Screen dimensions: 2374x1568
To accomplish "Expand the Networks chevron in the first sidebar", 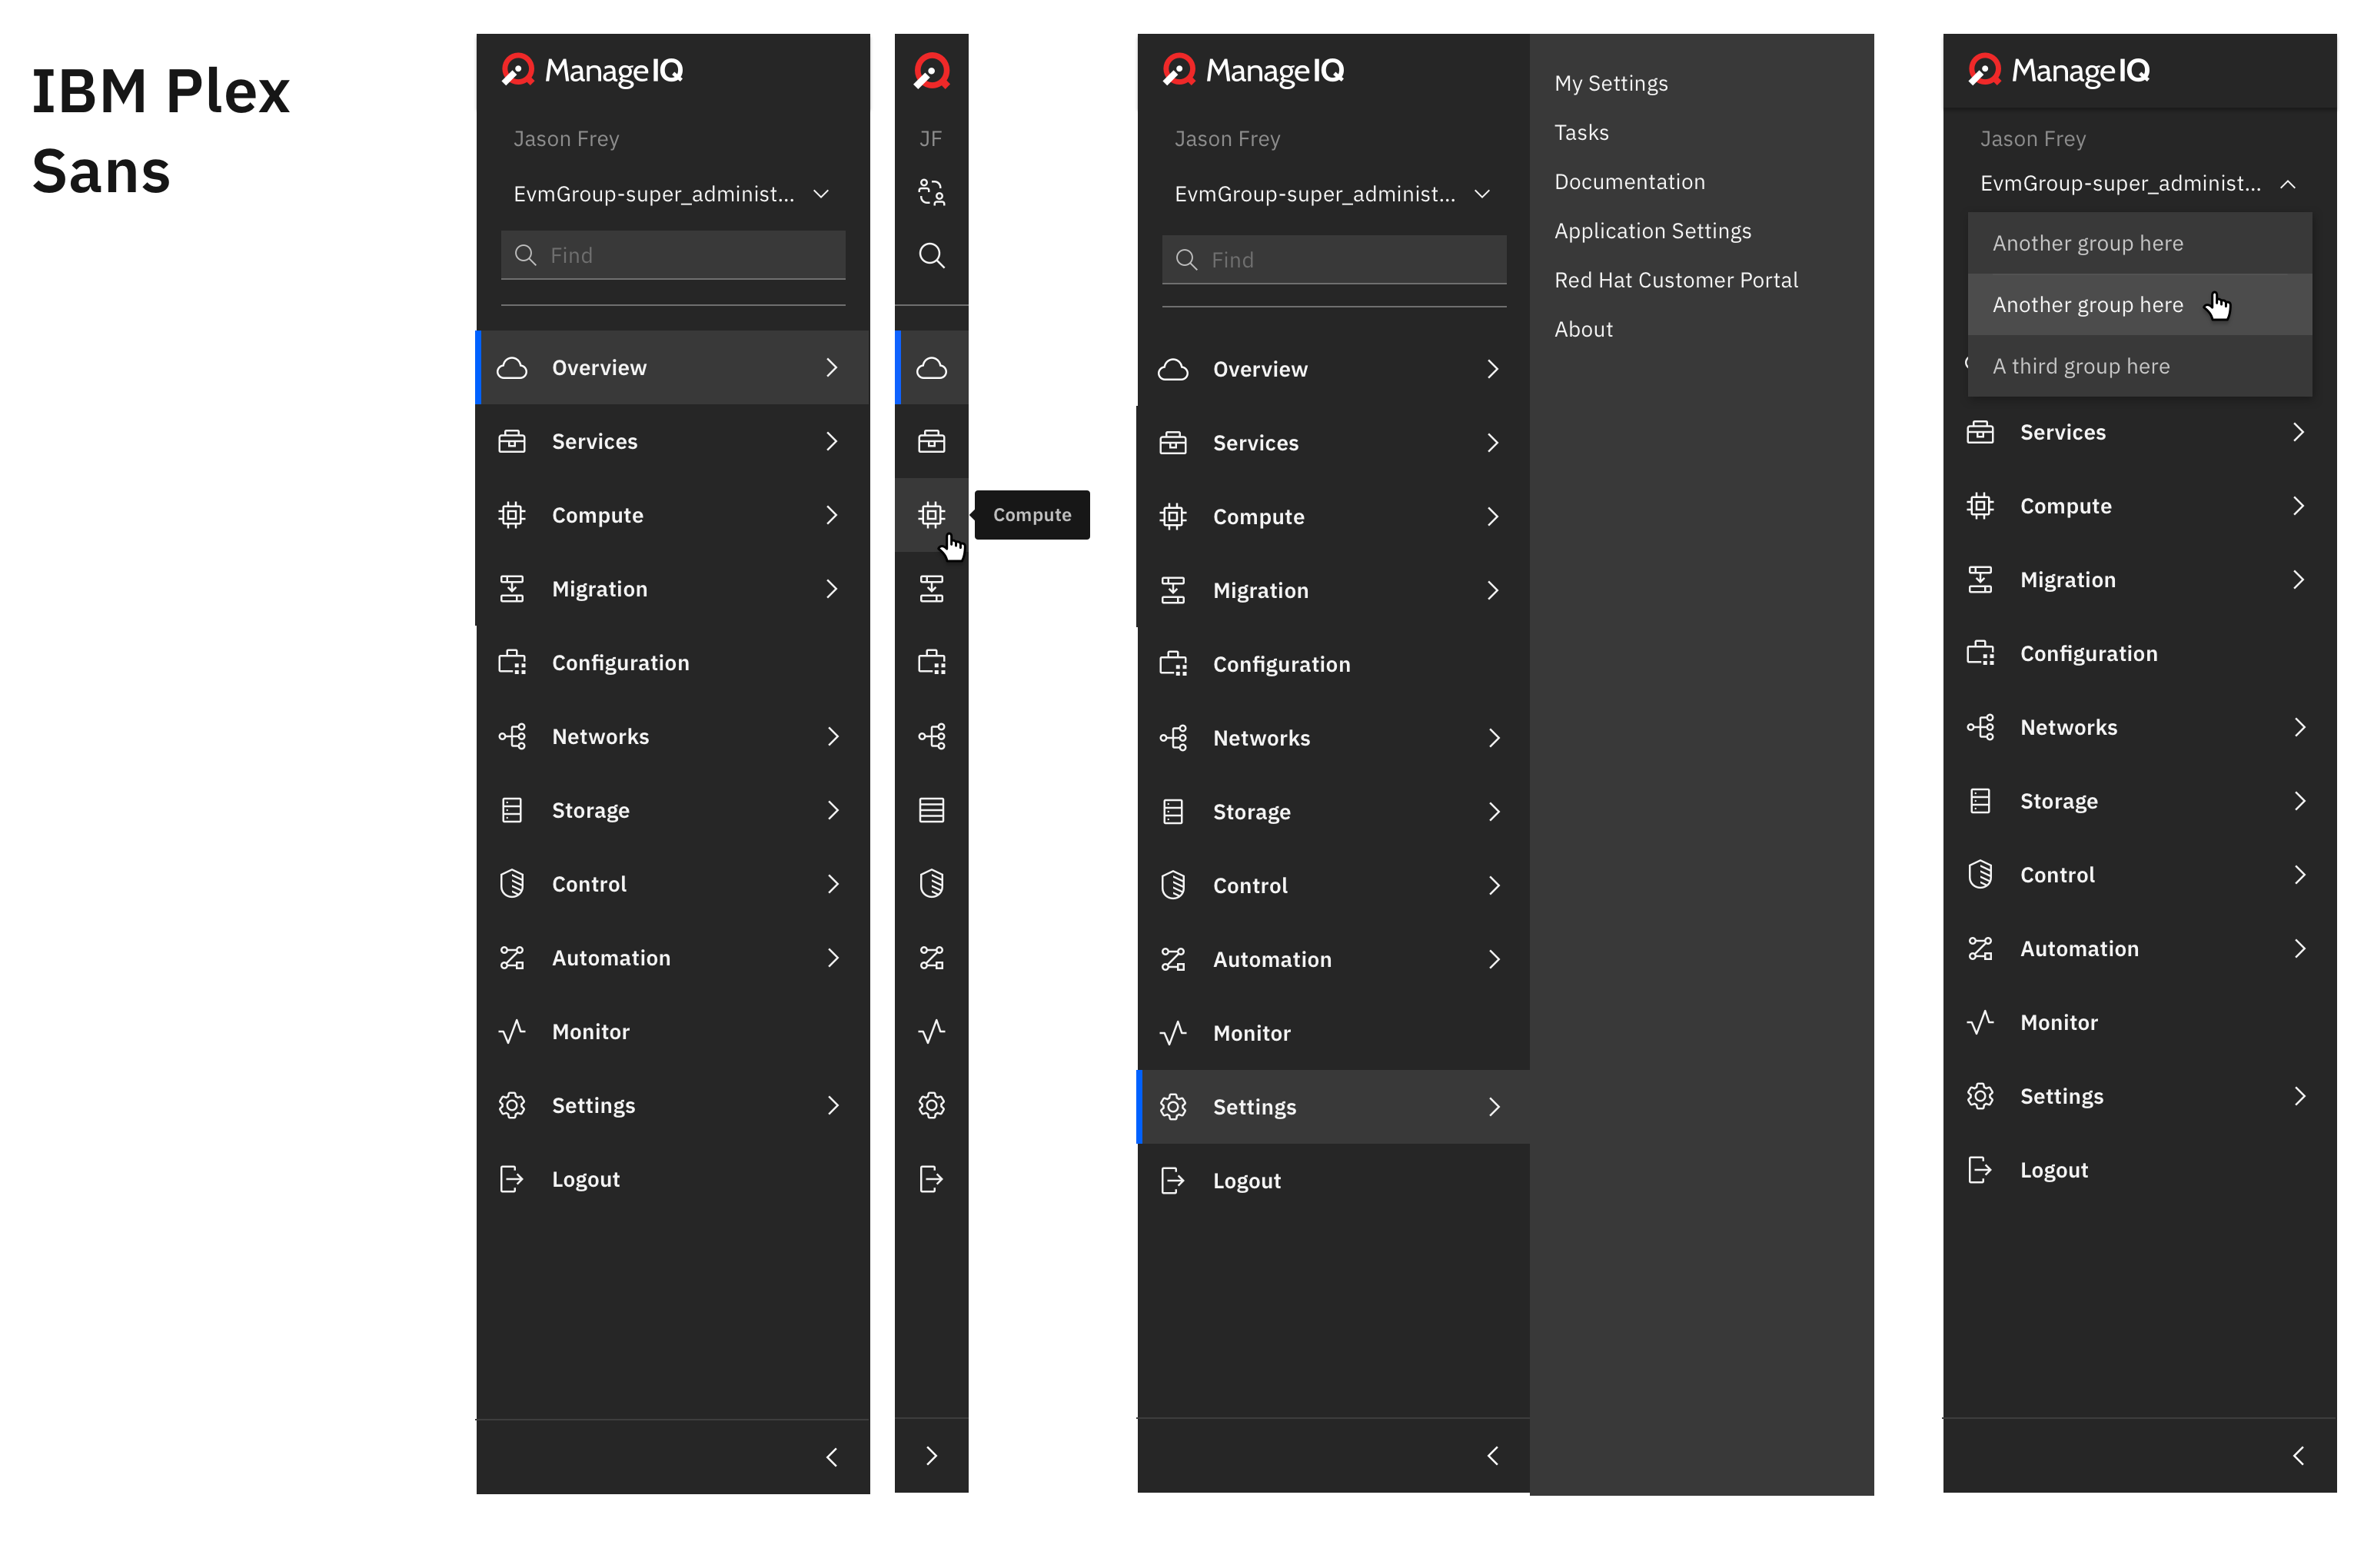I will 832,737.
